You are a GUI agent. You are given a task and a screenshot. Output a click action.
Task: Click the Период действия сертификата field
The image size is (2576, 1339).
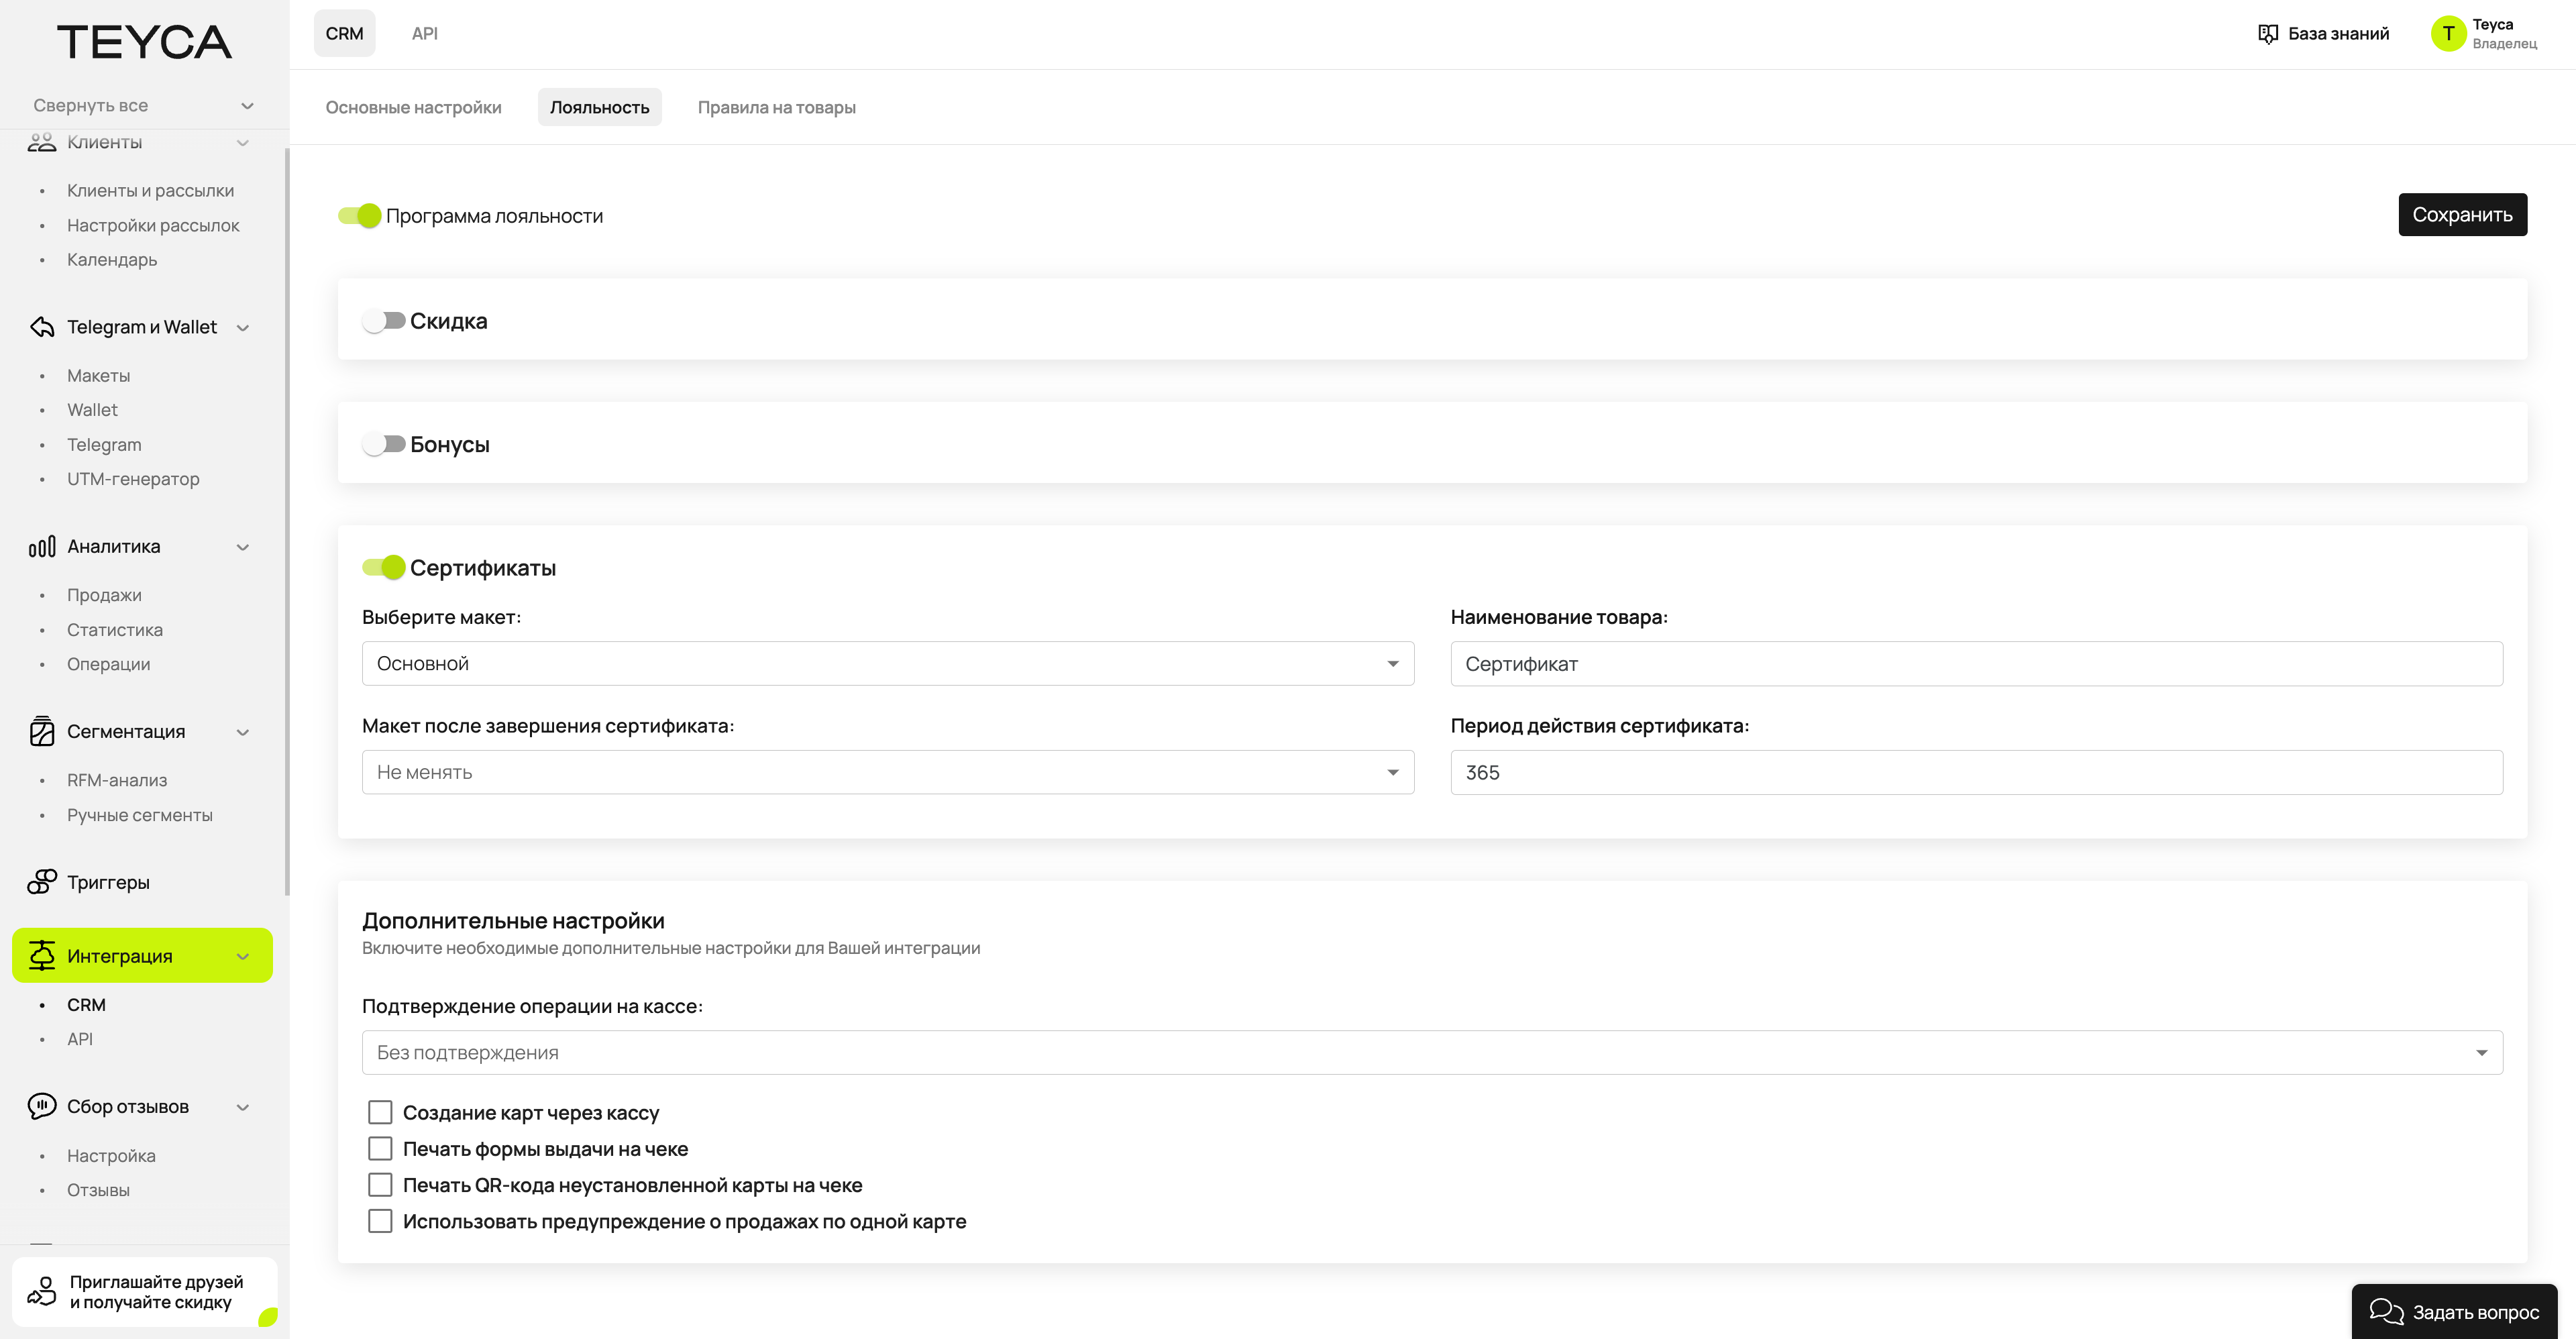click(x=1975, y=772)
